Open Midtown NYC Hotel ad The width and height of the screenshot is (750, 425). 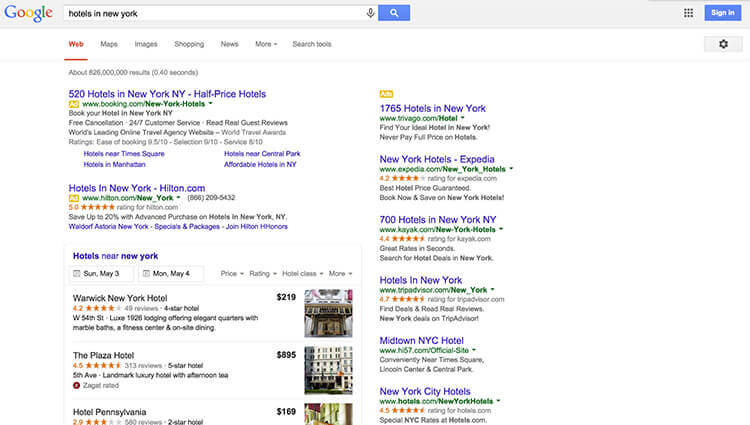(x=421, y=340)
